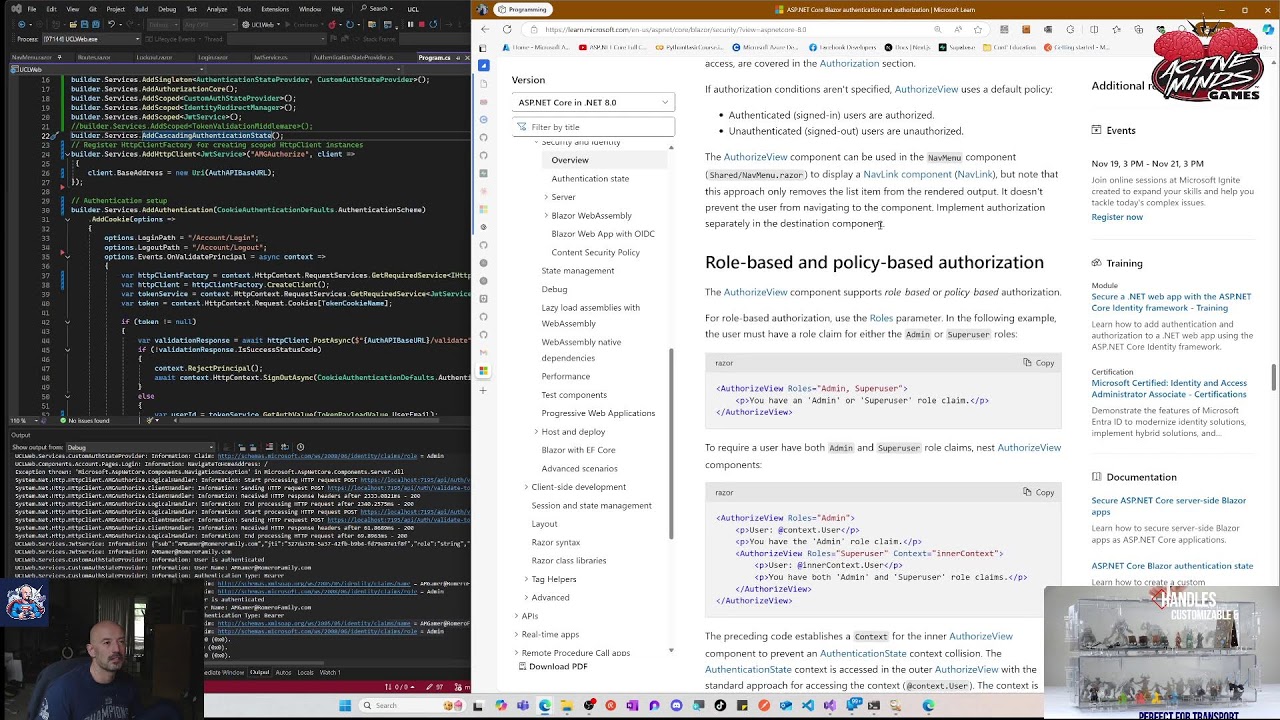Open the Microsoft Certified: Identity and Access Administrator link
Image resolution: width=1280 pixels, height=720 pixels.
[x=1169, y=389]
